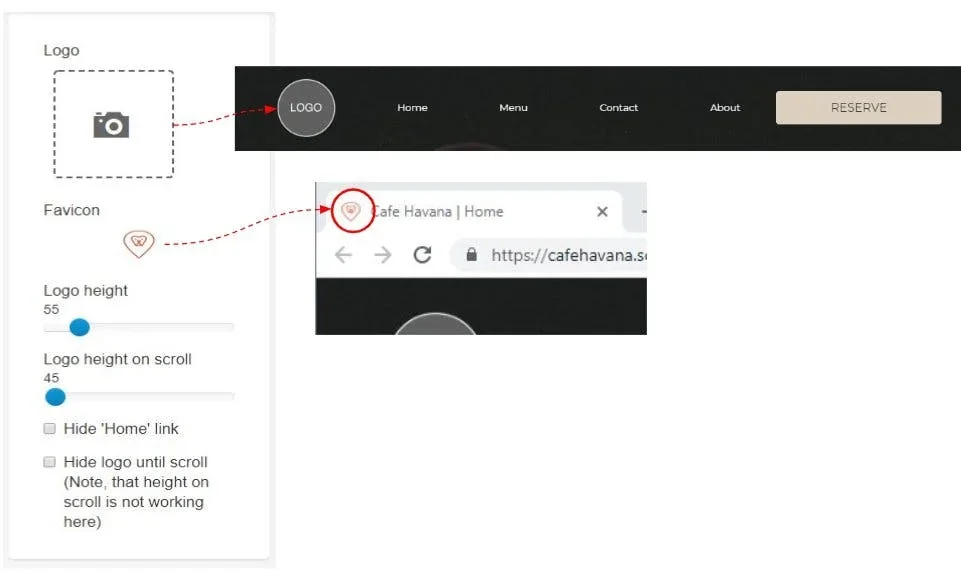Click the Logo height slider handle
The image size is (961, 573).
[80, 327]
